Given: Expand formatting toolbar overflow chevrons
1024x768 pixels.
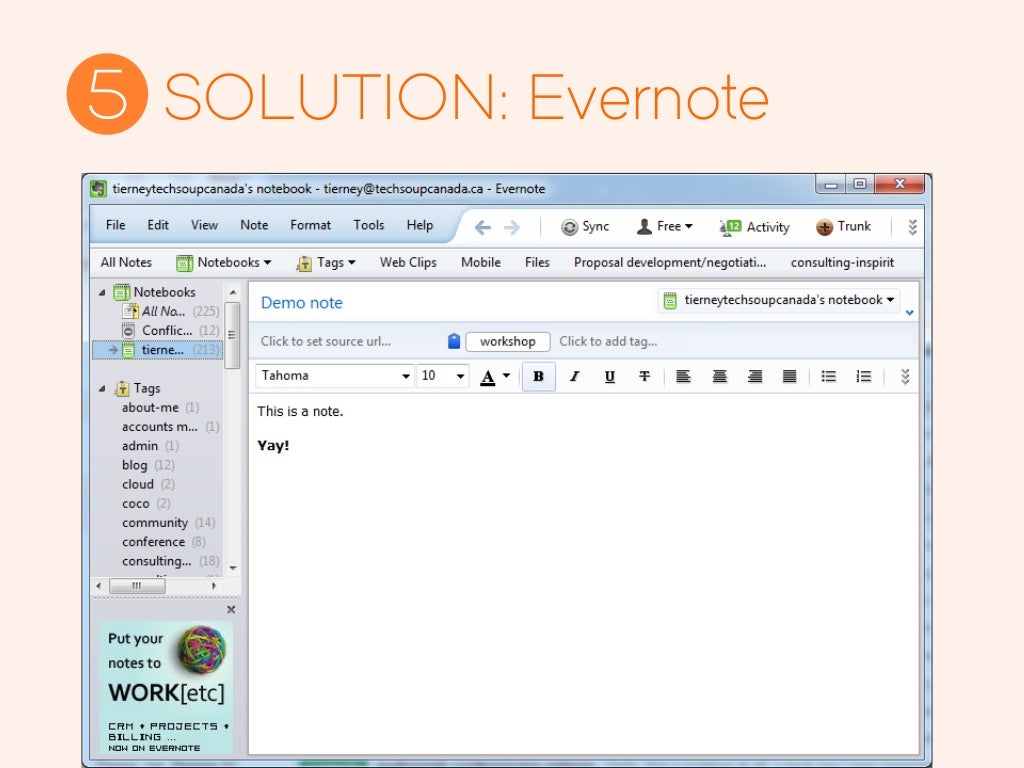Looking at the screenshot, I should (904, 376).
